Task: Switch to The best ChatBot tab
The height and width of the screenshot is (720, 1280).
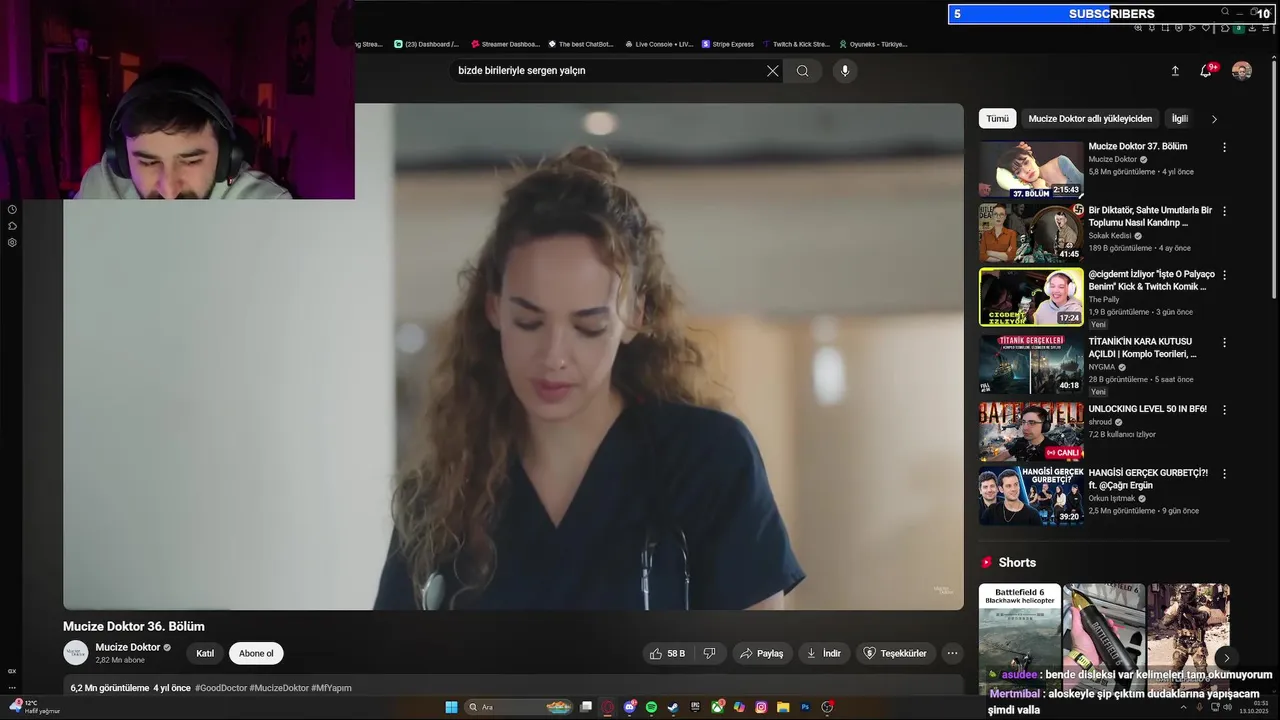Action: (581, 44)
